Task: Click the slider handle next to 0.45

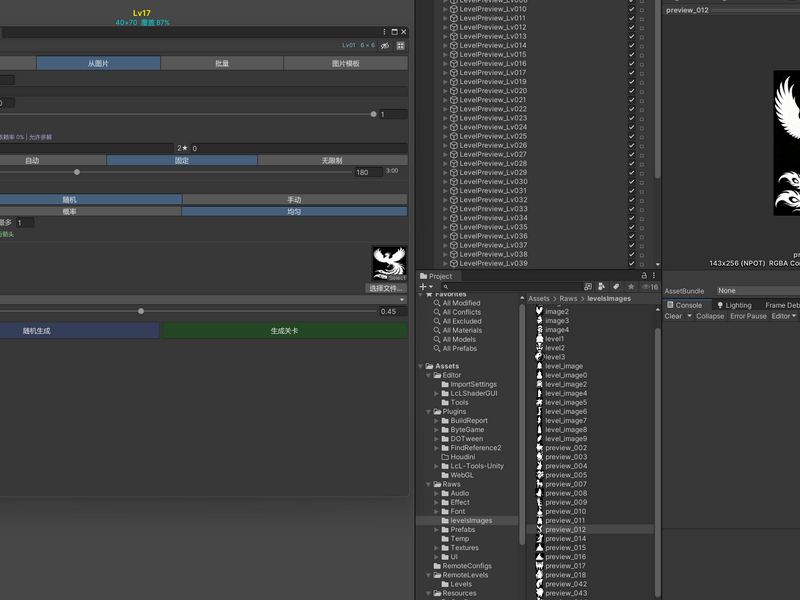Action: point(141,311)
